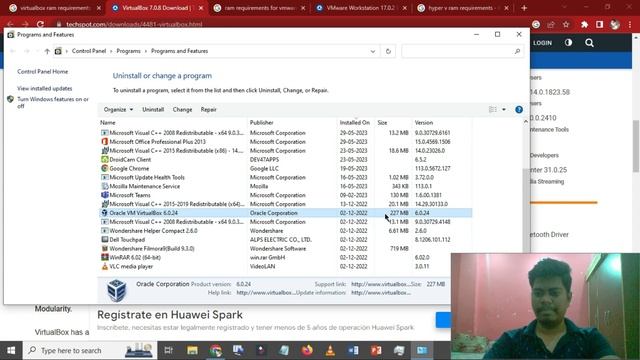Expand the Control Panel breadcrumb chevron

pyautogui.click(x=111, y=51)
